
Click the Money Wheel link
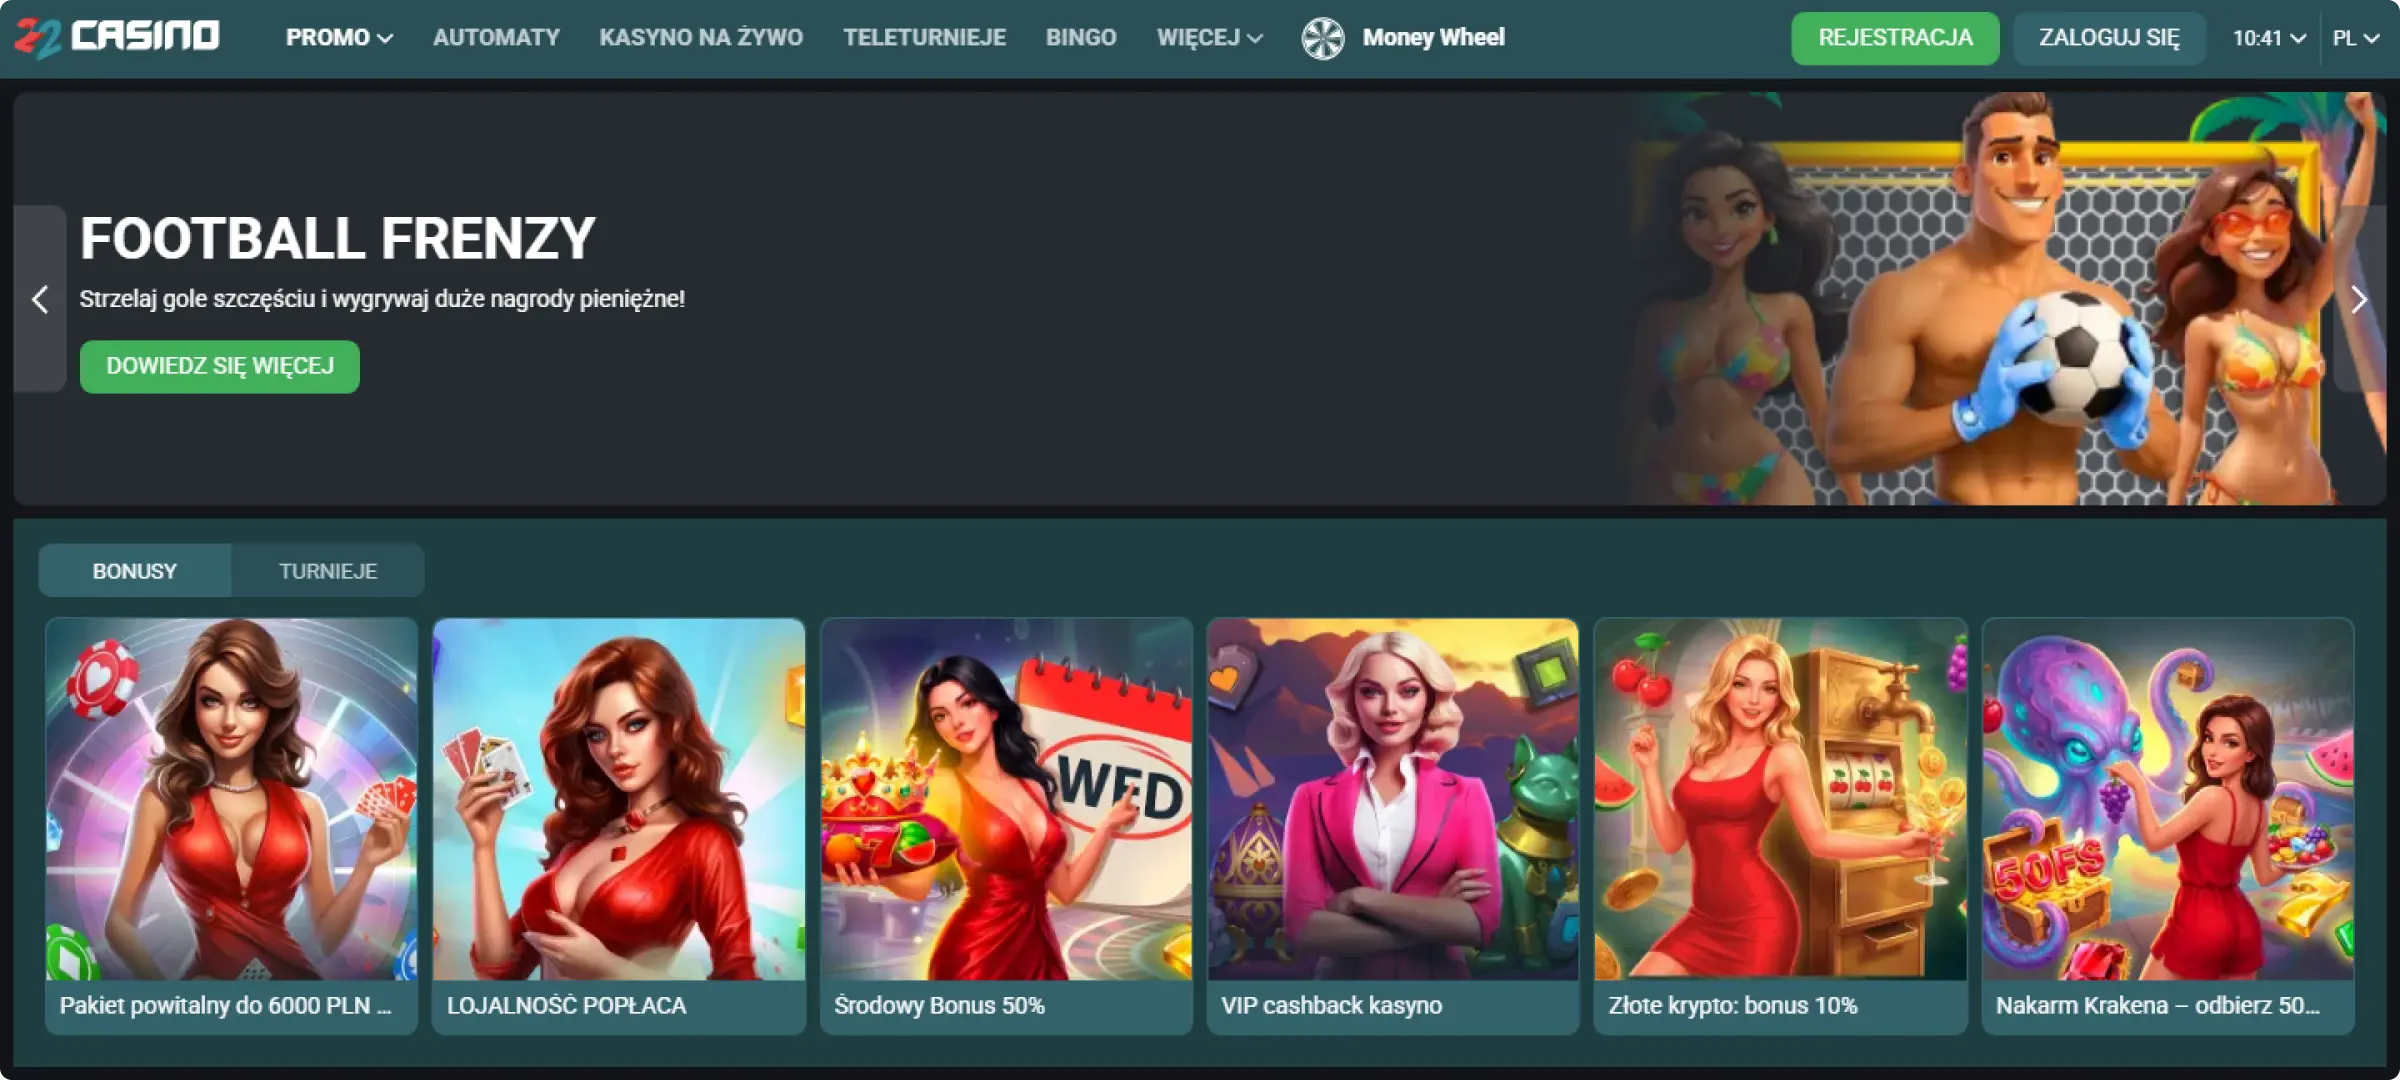pyautogui.click(x=1433, y=38)
